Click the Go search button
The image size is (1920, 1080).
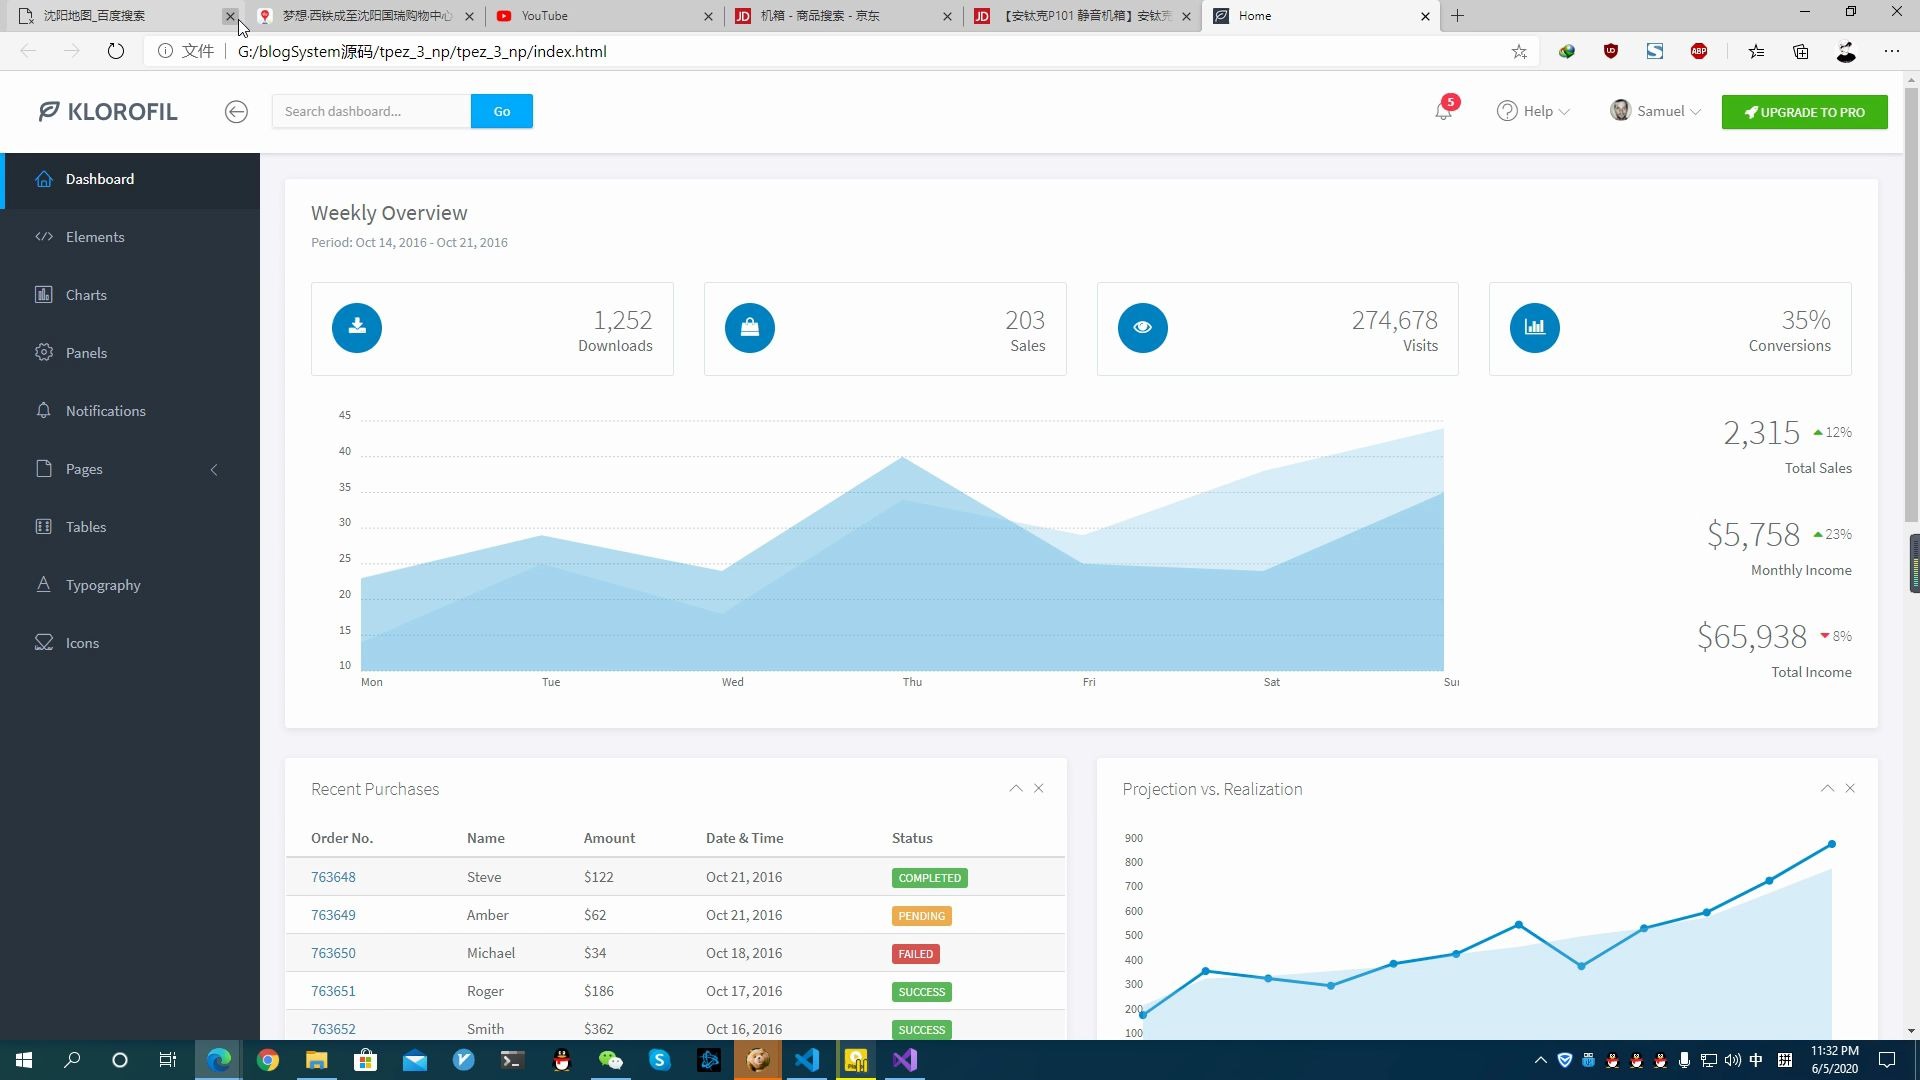point(502,111)
